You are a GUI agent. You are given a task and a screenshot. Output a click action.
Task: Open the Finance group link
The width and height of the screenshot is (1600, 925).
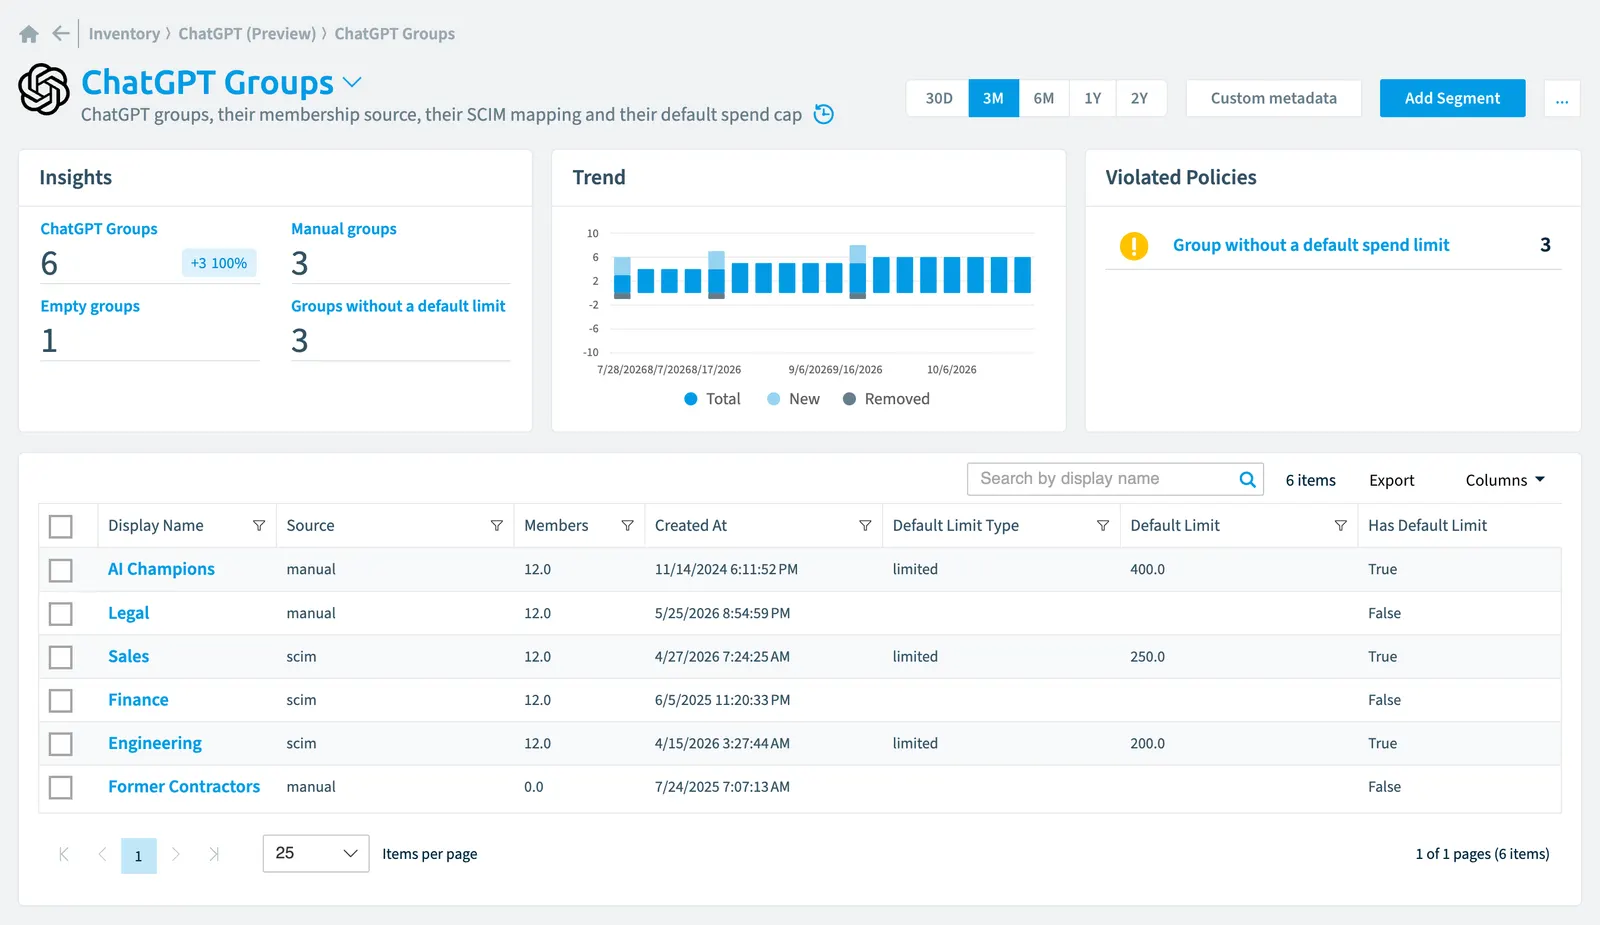click(x=138, y=700)
